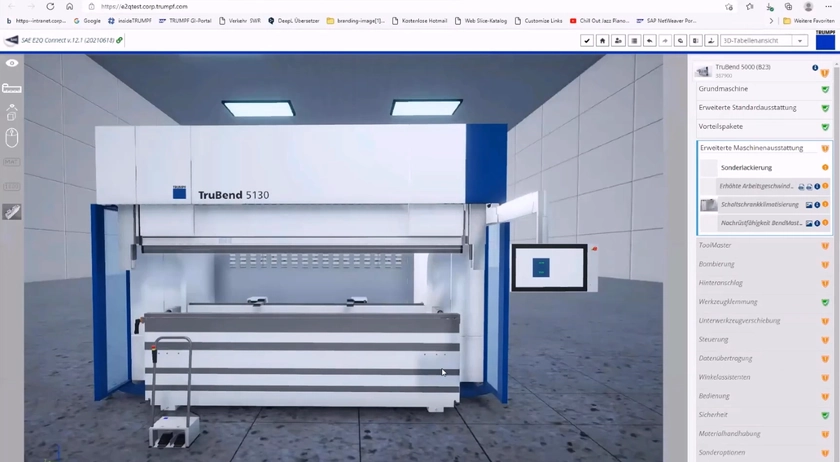
Task: Click the info icon on the Schaltschrankklimatisierung row
Action: point(817,205)
